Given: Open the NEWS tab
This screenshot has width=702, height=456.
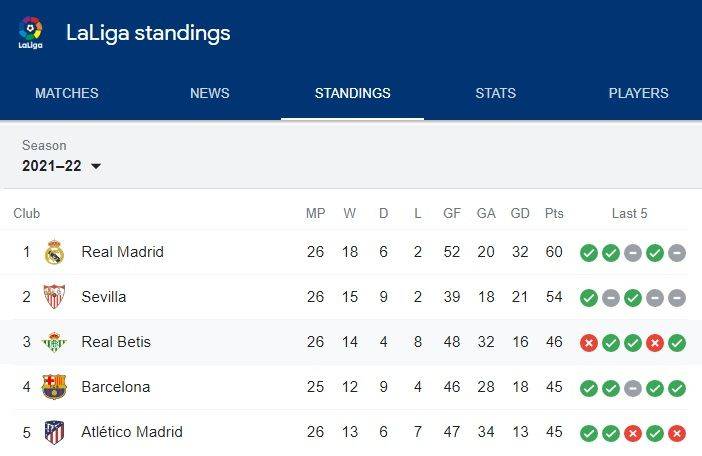Looking at the screenshot, I should [x=210, y=93].
